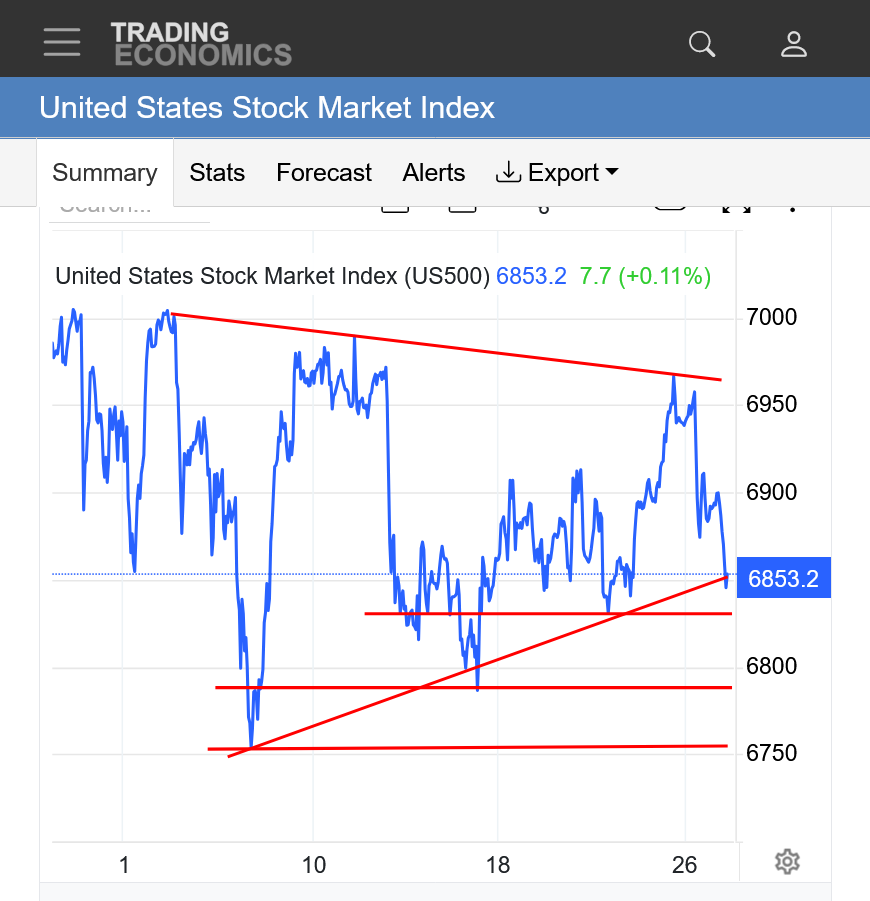The width and height of the screenshot is (870, 901).
Task: Select the lowest horizontal red support line
Action: pyautogui.click(x=470, y=747)
